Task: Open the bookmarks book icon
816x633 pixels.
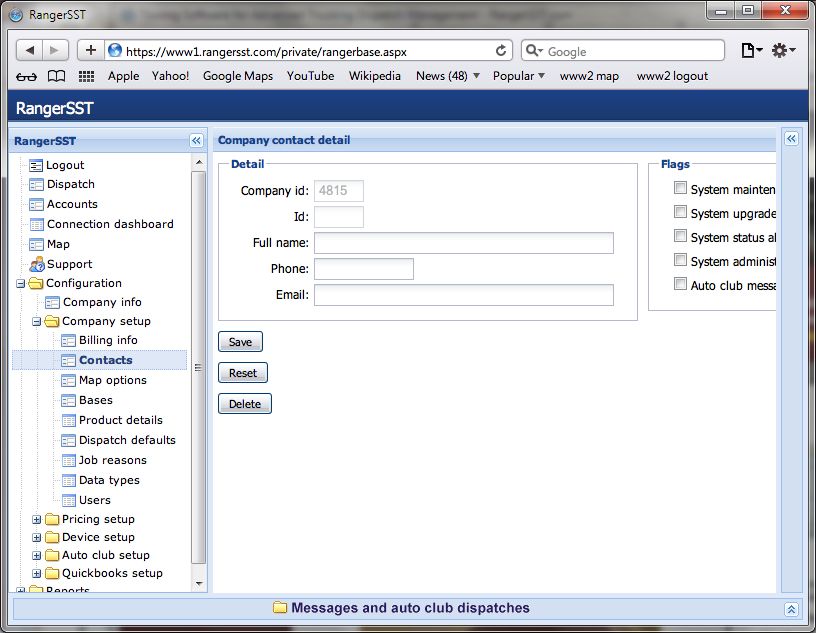Action: pyautogui.click(x=57, y=76)
